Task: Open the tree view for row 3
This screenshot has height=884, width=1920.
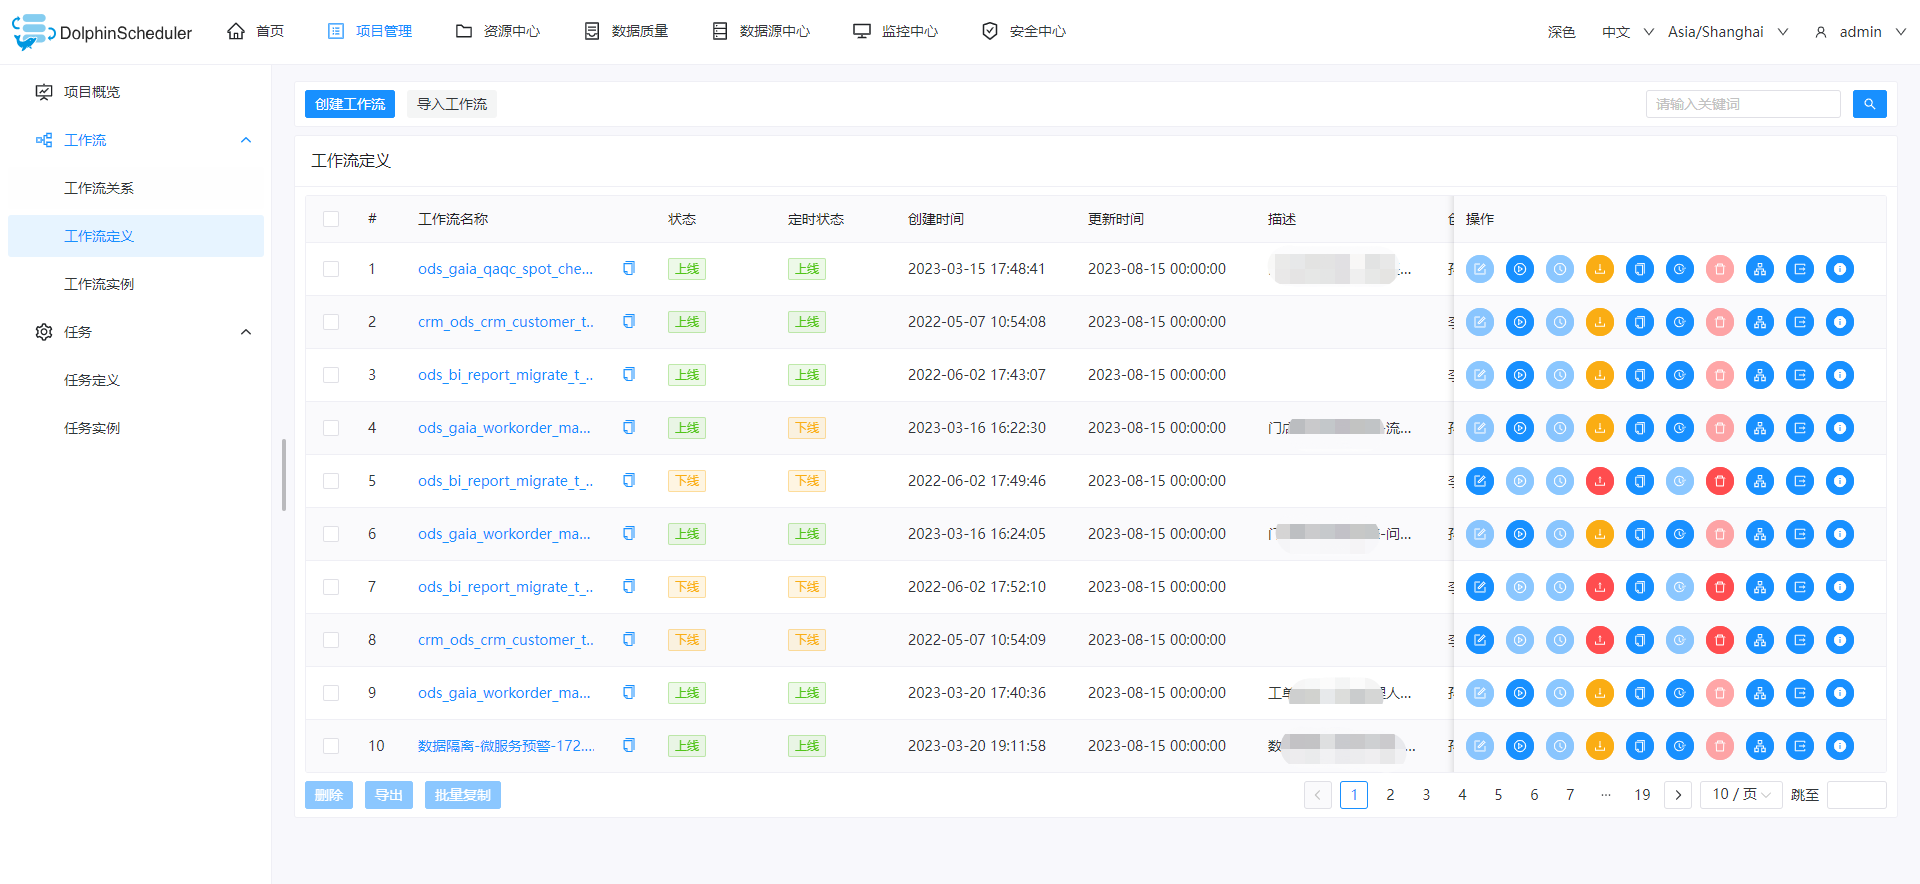Action: click(x=1759, y=375)
